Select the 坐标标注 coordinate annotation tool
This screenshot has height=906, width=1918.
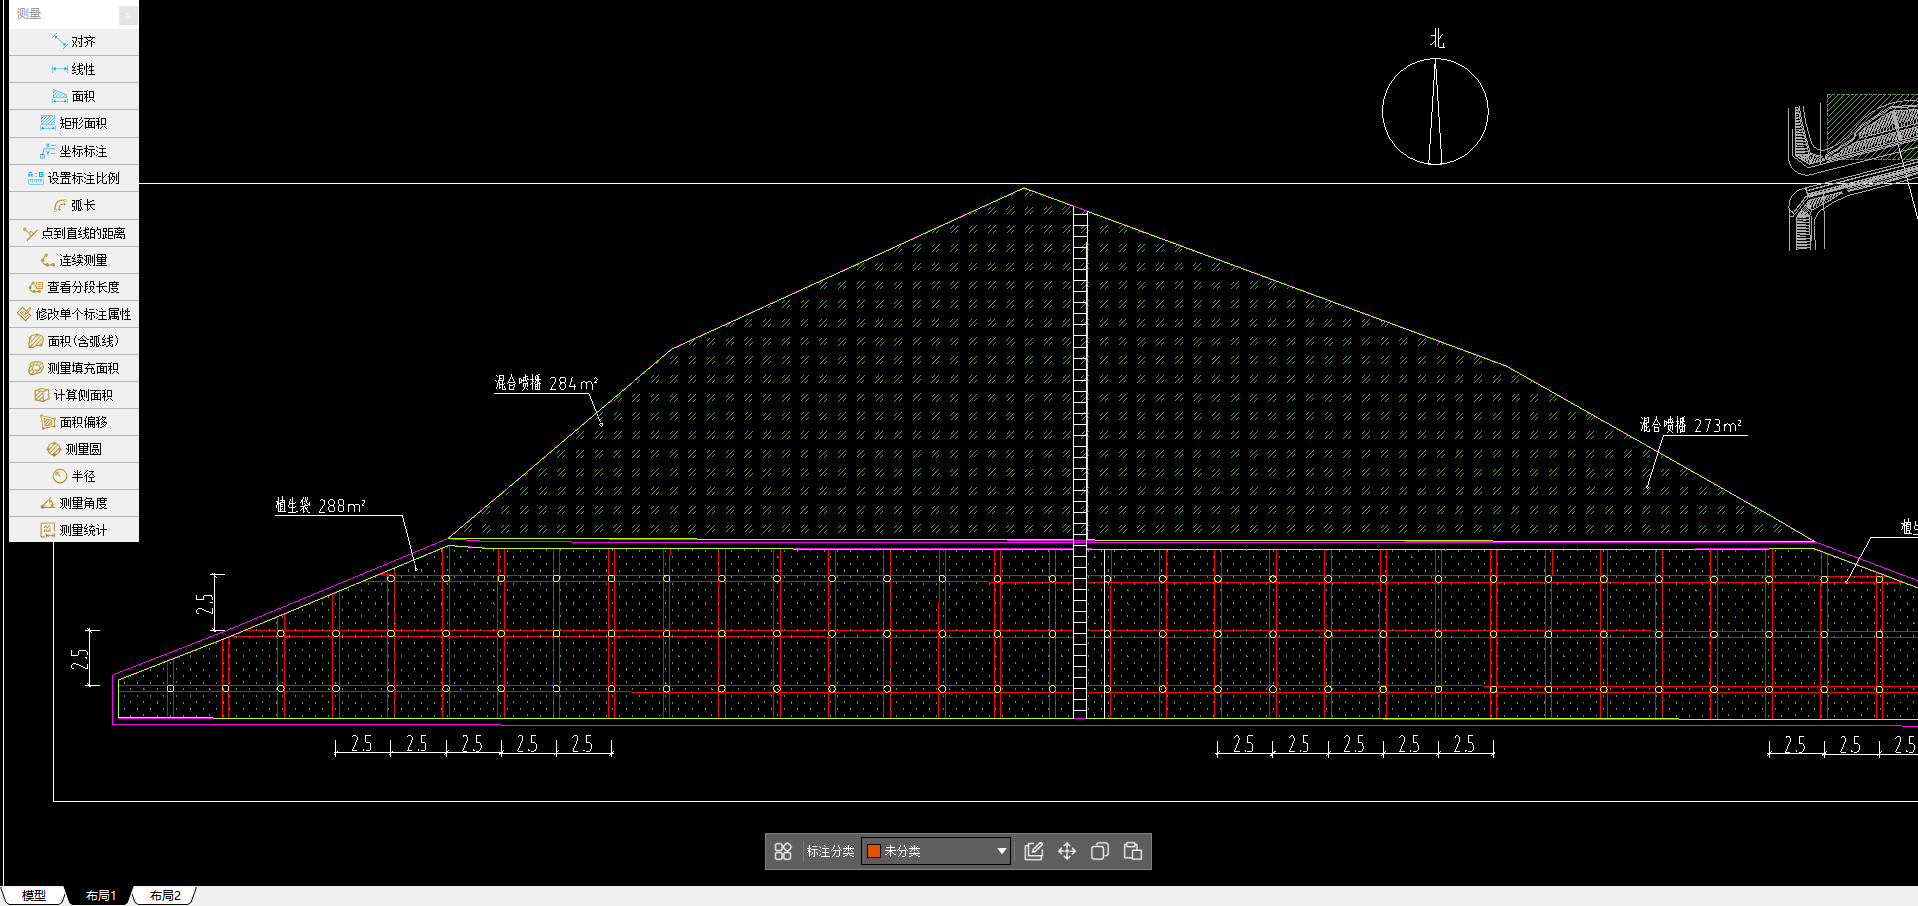[74, 151]
